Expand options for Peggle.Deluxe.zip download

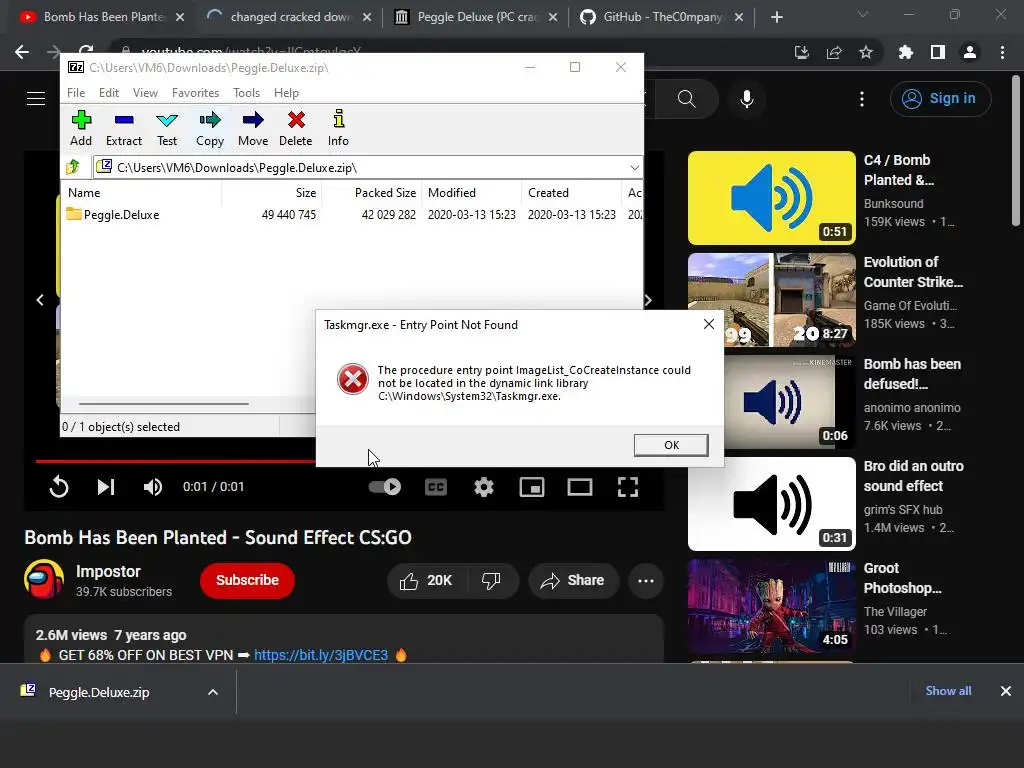(x=213, y=692)
